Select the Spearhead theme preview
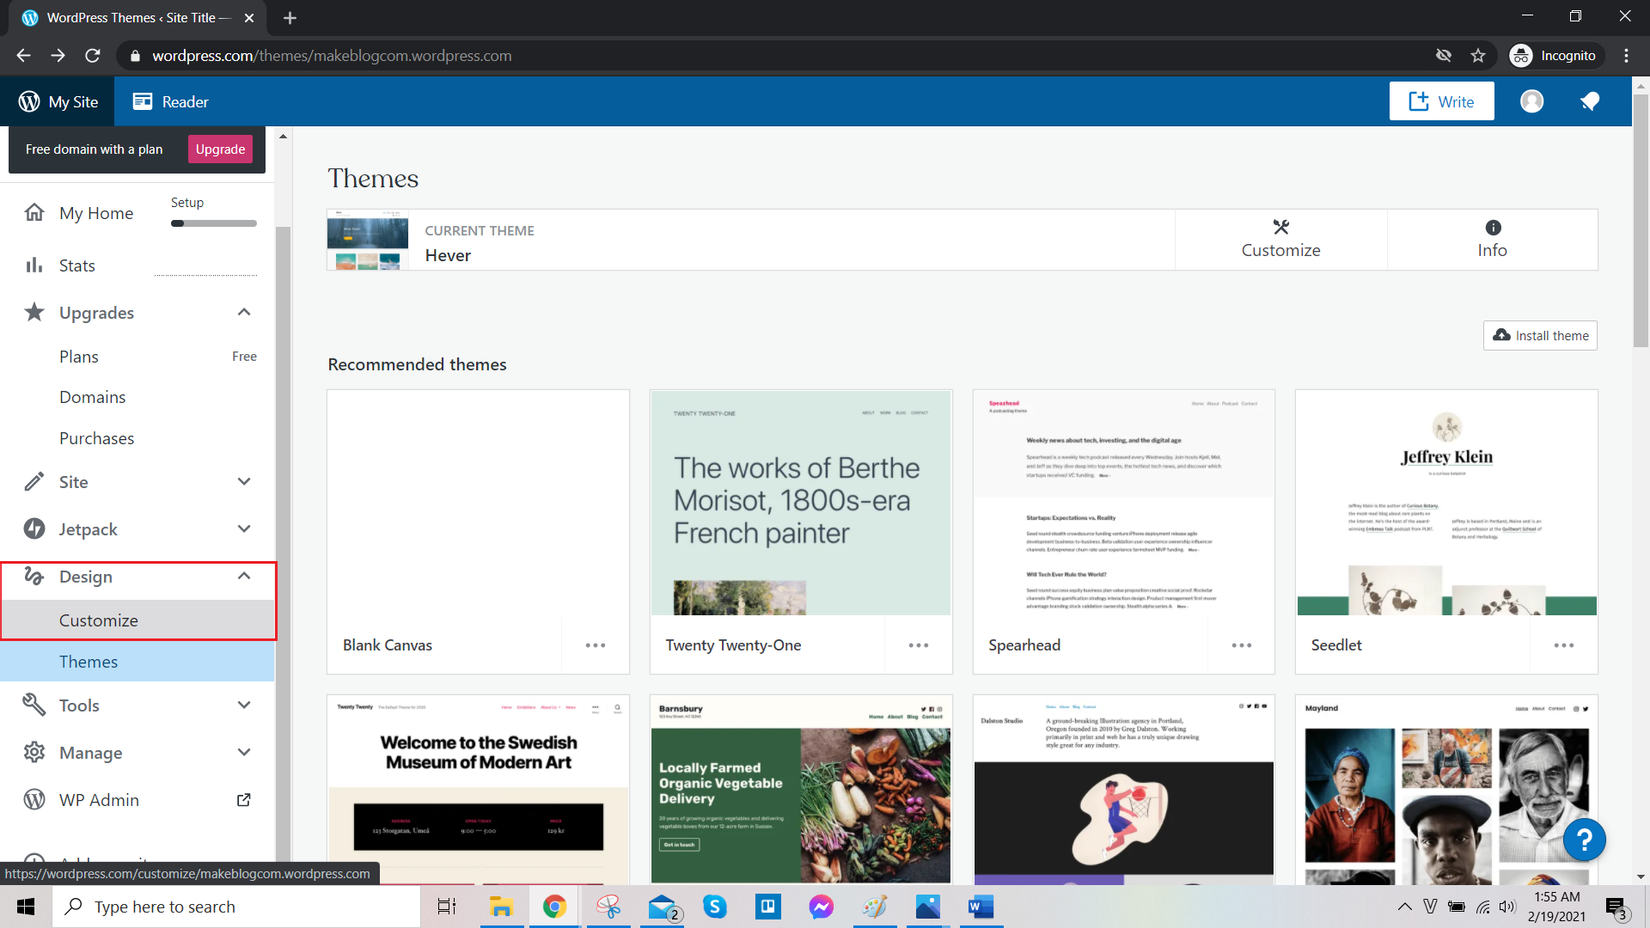 tap(1124, 503)
